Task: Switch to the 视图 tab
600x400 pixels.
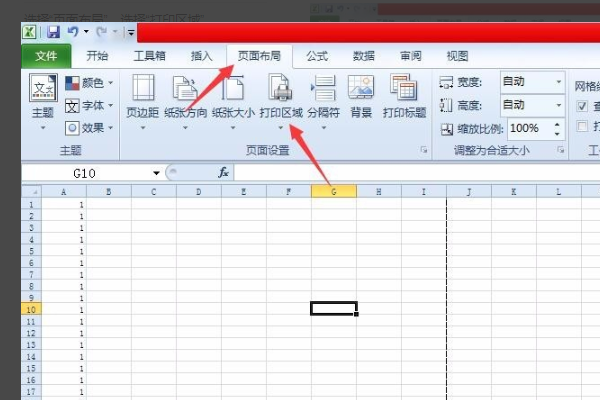Action: (457, 56)
